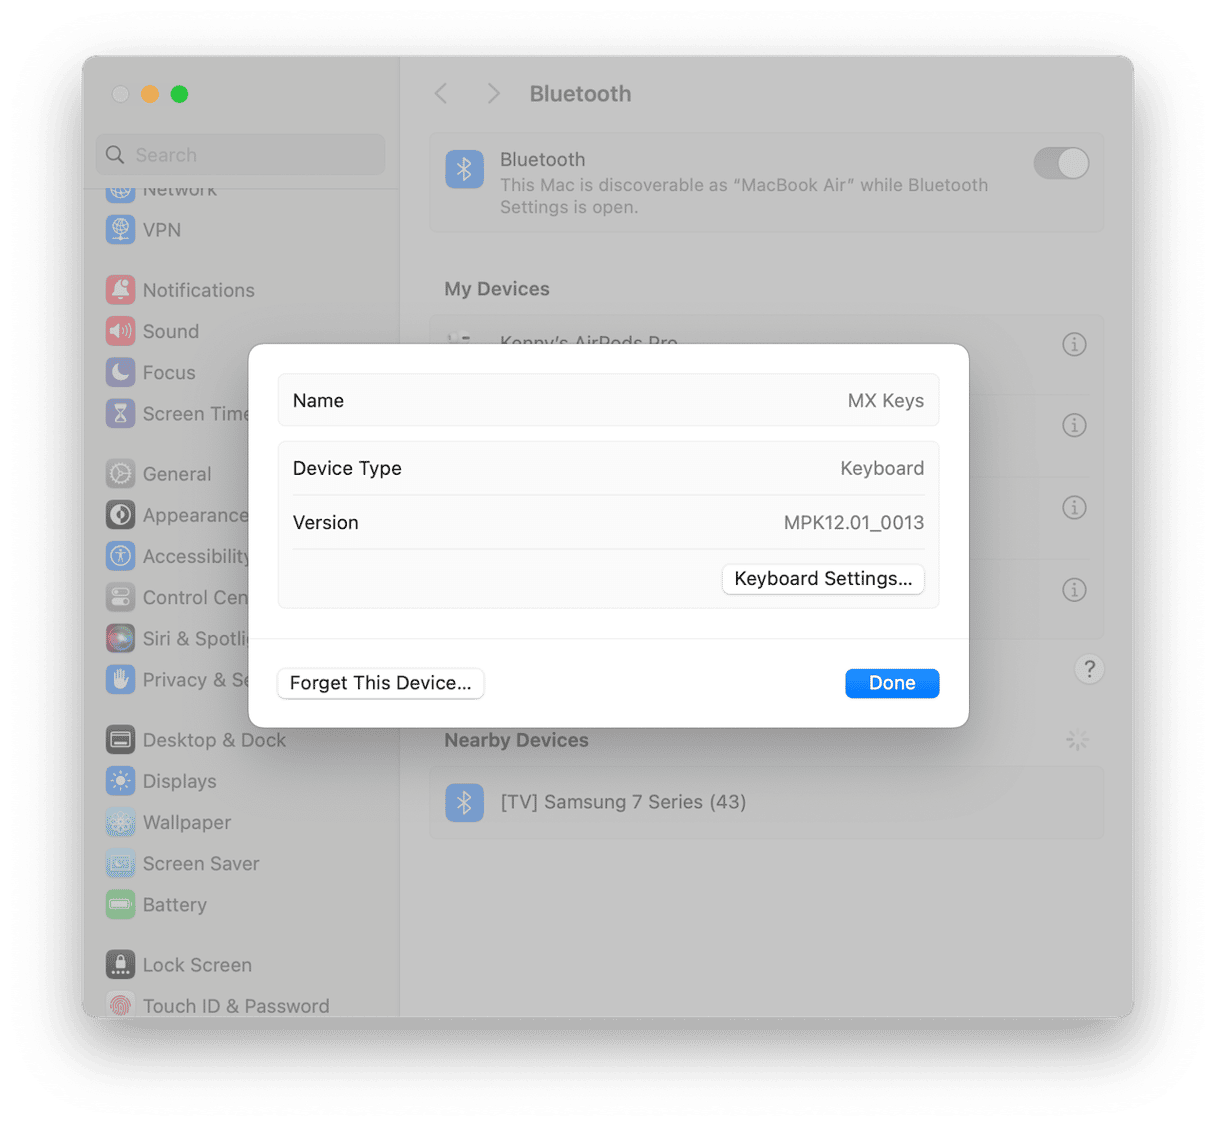Select the MX Keys name field

pos(608,400)
